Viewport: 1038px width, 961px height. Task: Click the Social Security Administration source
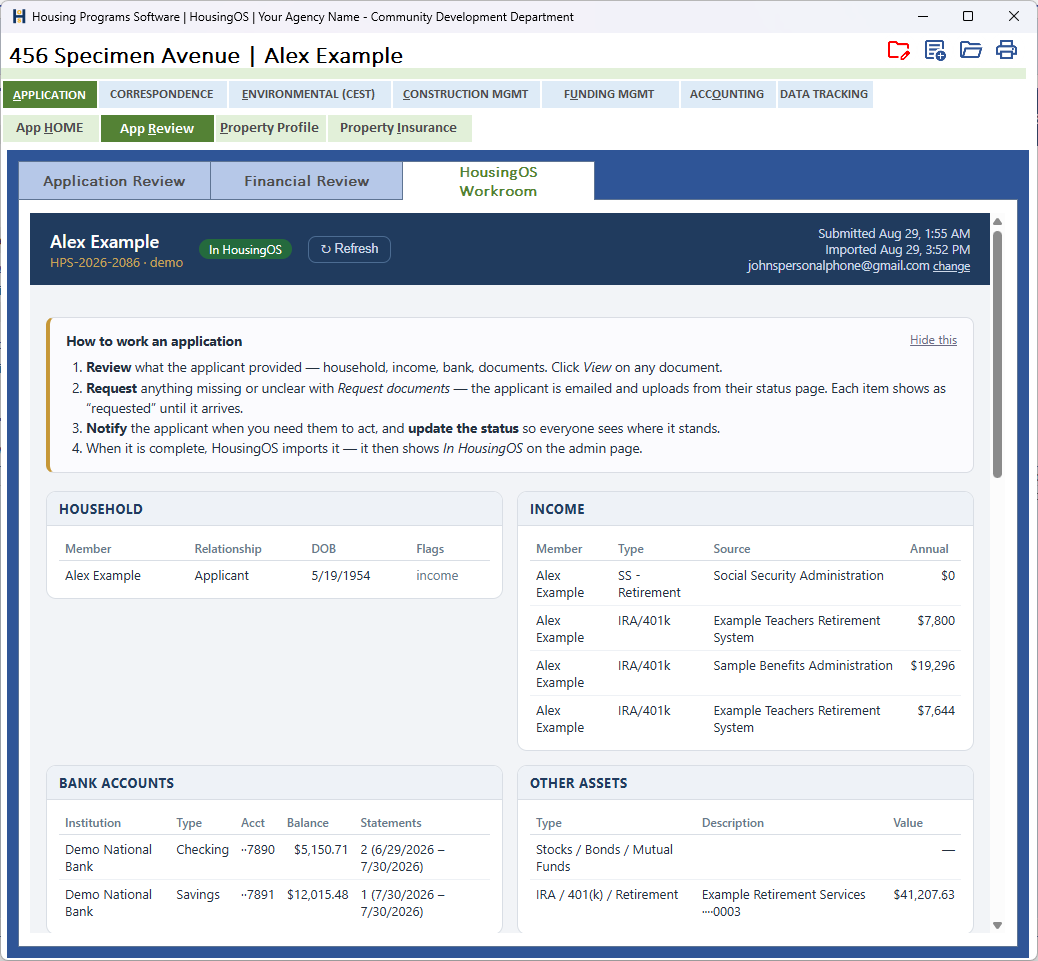(x=798, y=576)
